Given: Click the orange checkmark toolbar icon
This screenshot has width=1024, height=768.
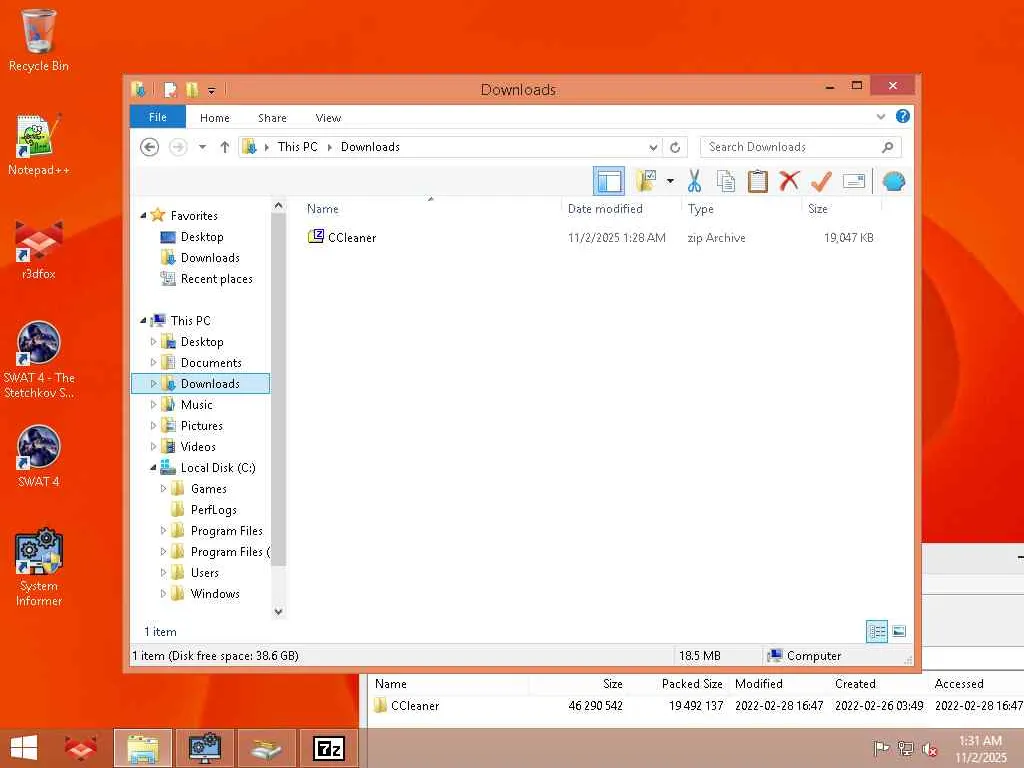Looking at the screenshot, I should tap(821, 181).
